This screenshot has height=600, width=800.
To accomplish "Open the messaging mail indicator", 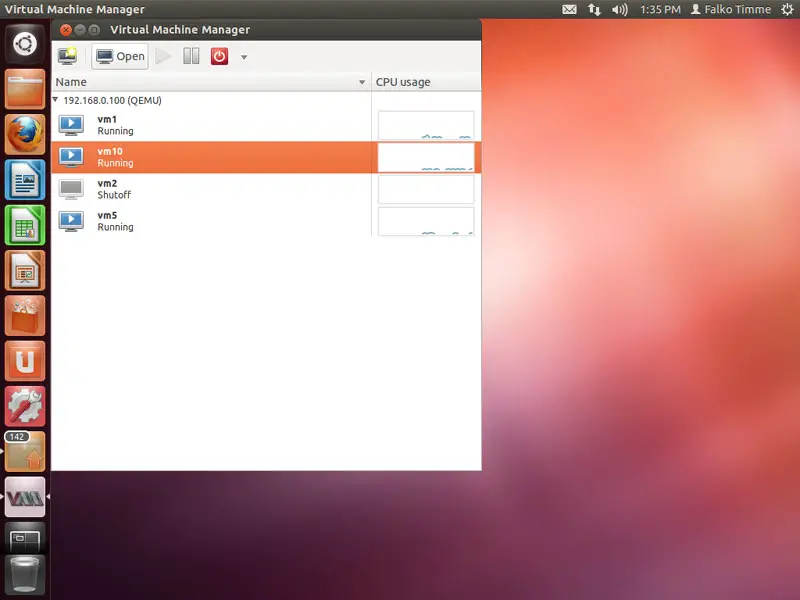I will 569,9.
